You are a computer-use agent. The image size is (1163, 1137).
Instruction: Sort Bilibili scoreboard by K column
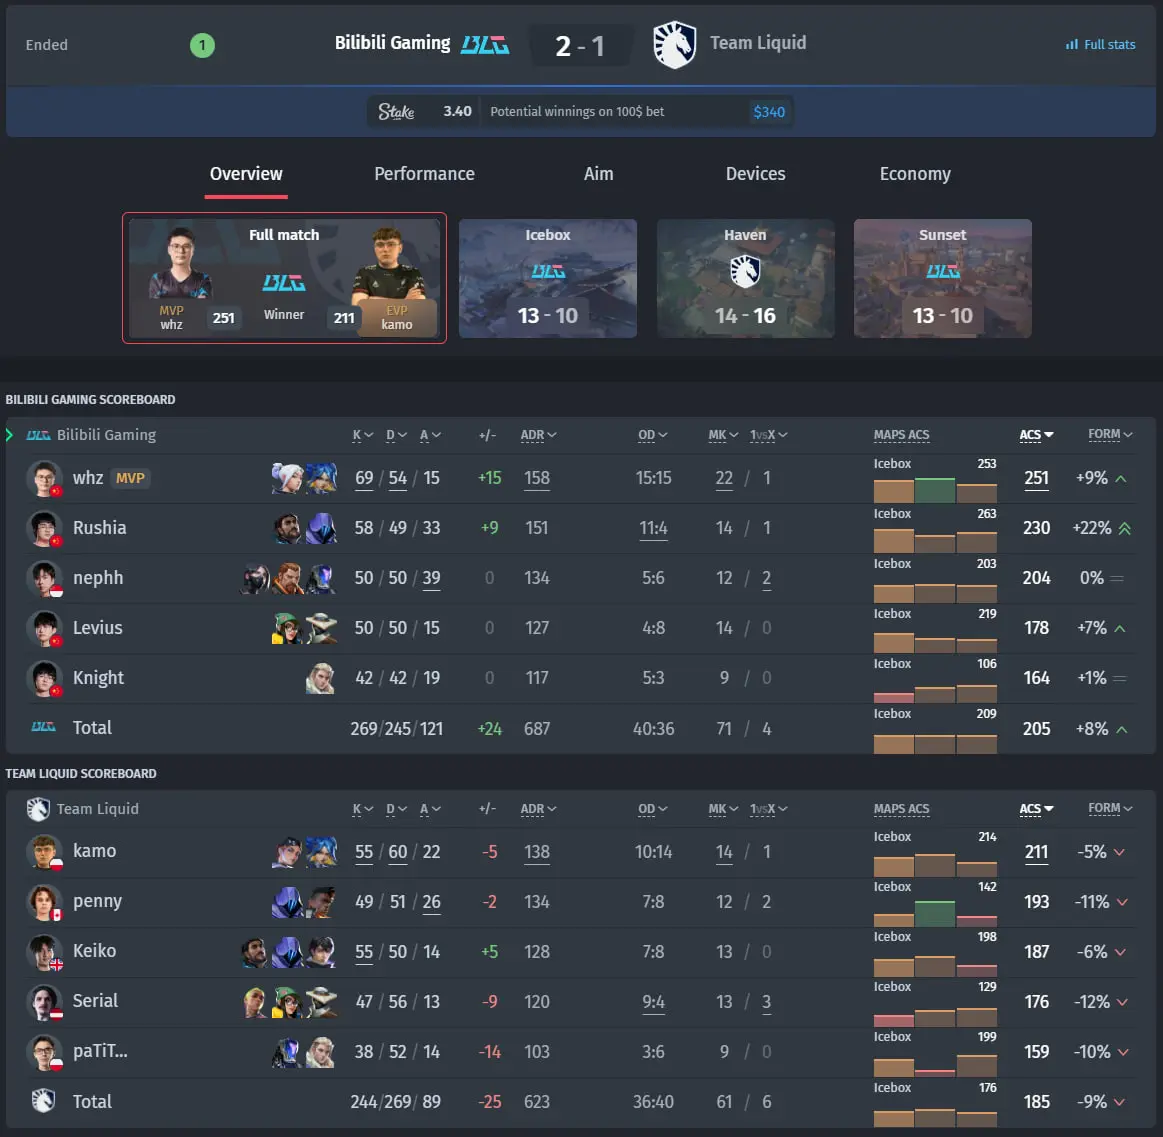[x=363, y=435]
